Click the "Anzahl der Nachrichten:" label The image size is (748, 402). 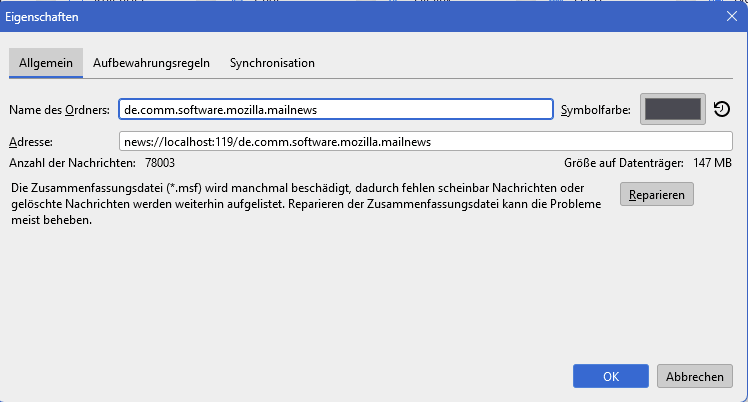pos(72,162)
